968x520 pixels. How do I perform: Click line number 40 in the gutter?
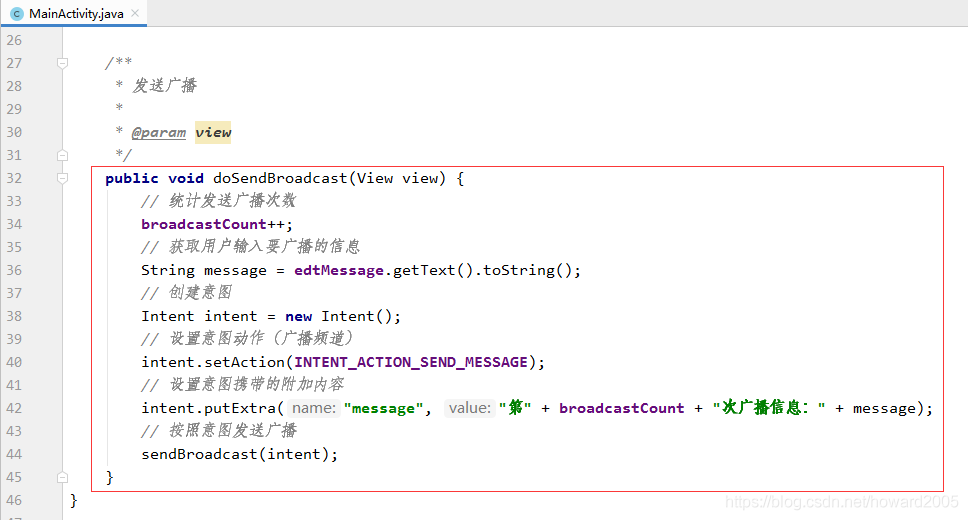pos(14,363)
